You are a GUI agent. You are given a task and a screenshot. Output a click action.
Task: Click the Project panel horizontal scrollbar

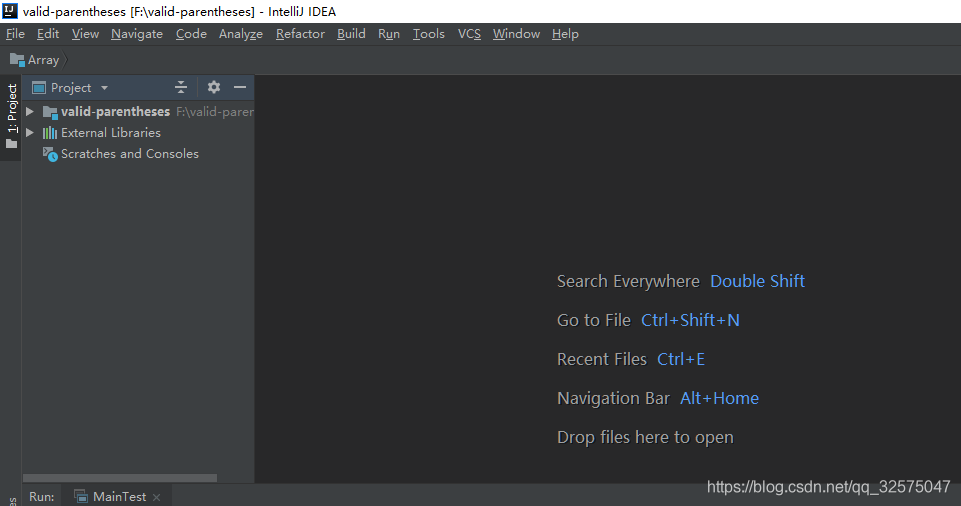120,478
